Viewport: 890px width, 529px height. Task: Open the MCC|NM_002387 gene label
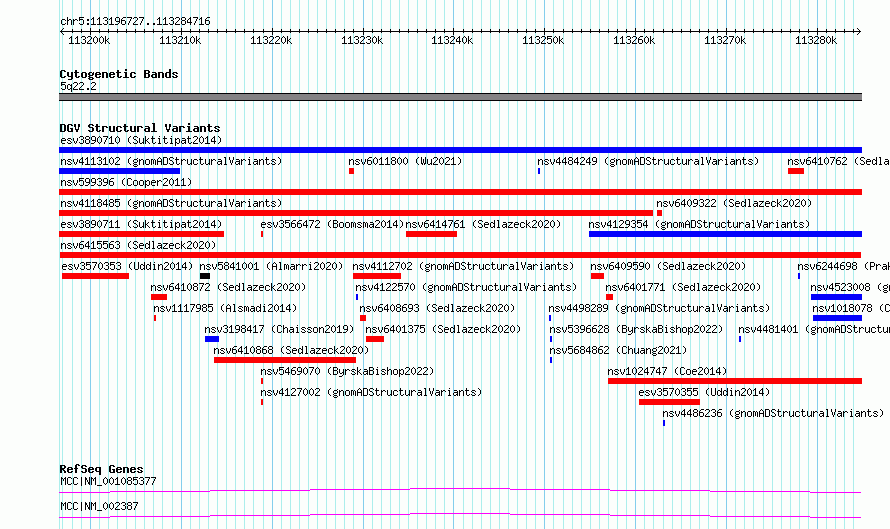click(x=99, y=506)
